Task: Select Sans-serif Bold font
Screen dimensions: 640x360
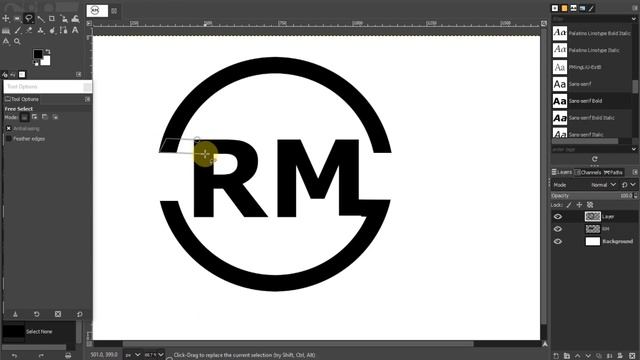Action: [592, 101]
